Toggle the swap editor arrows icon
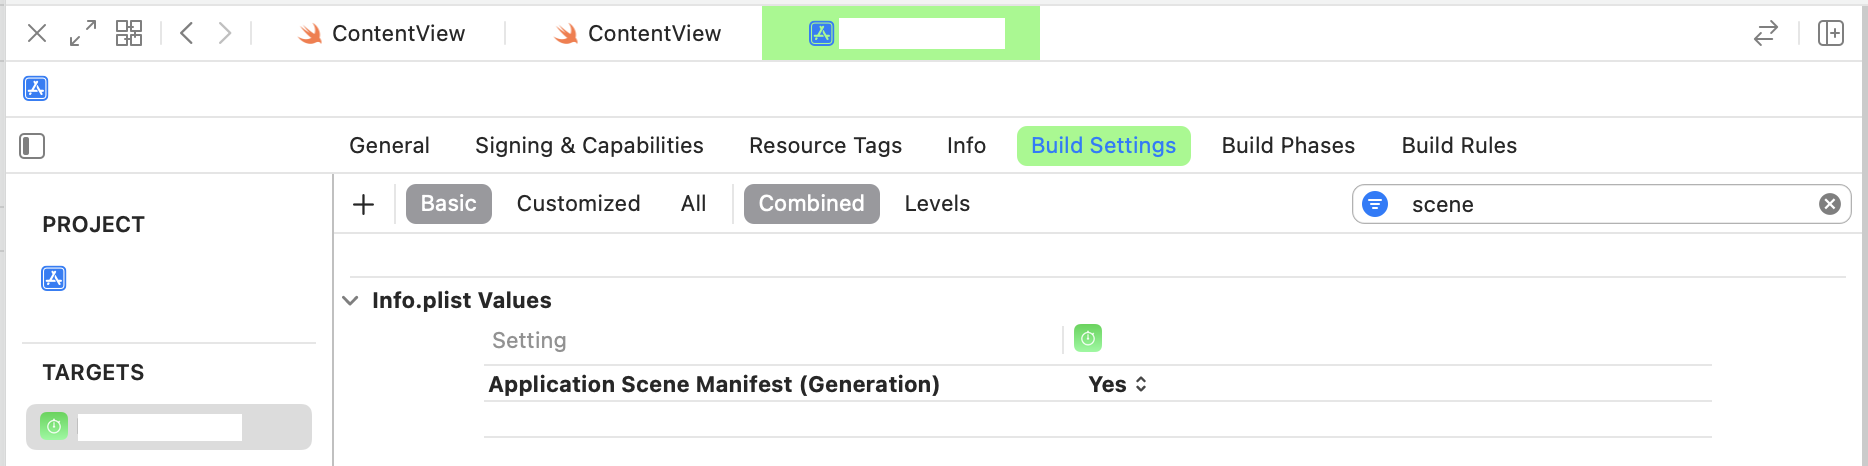The image size is (1868, 466). click(1766, 33)
